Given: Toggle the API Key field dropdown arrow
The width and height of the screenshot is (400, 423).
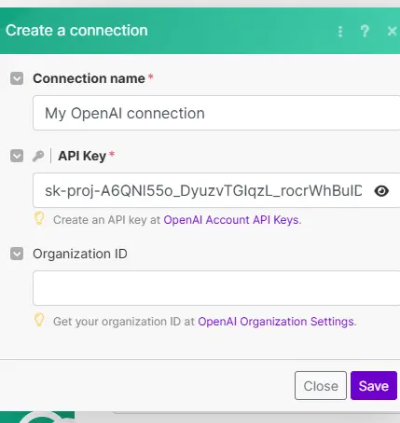Looking at the screenshot, I should coord(17,156).
